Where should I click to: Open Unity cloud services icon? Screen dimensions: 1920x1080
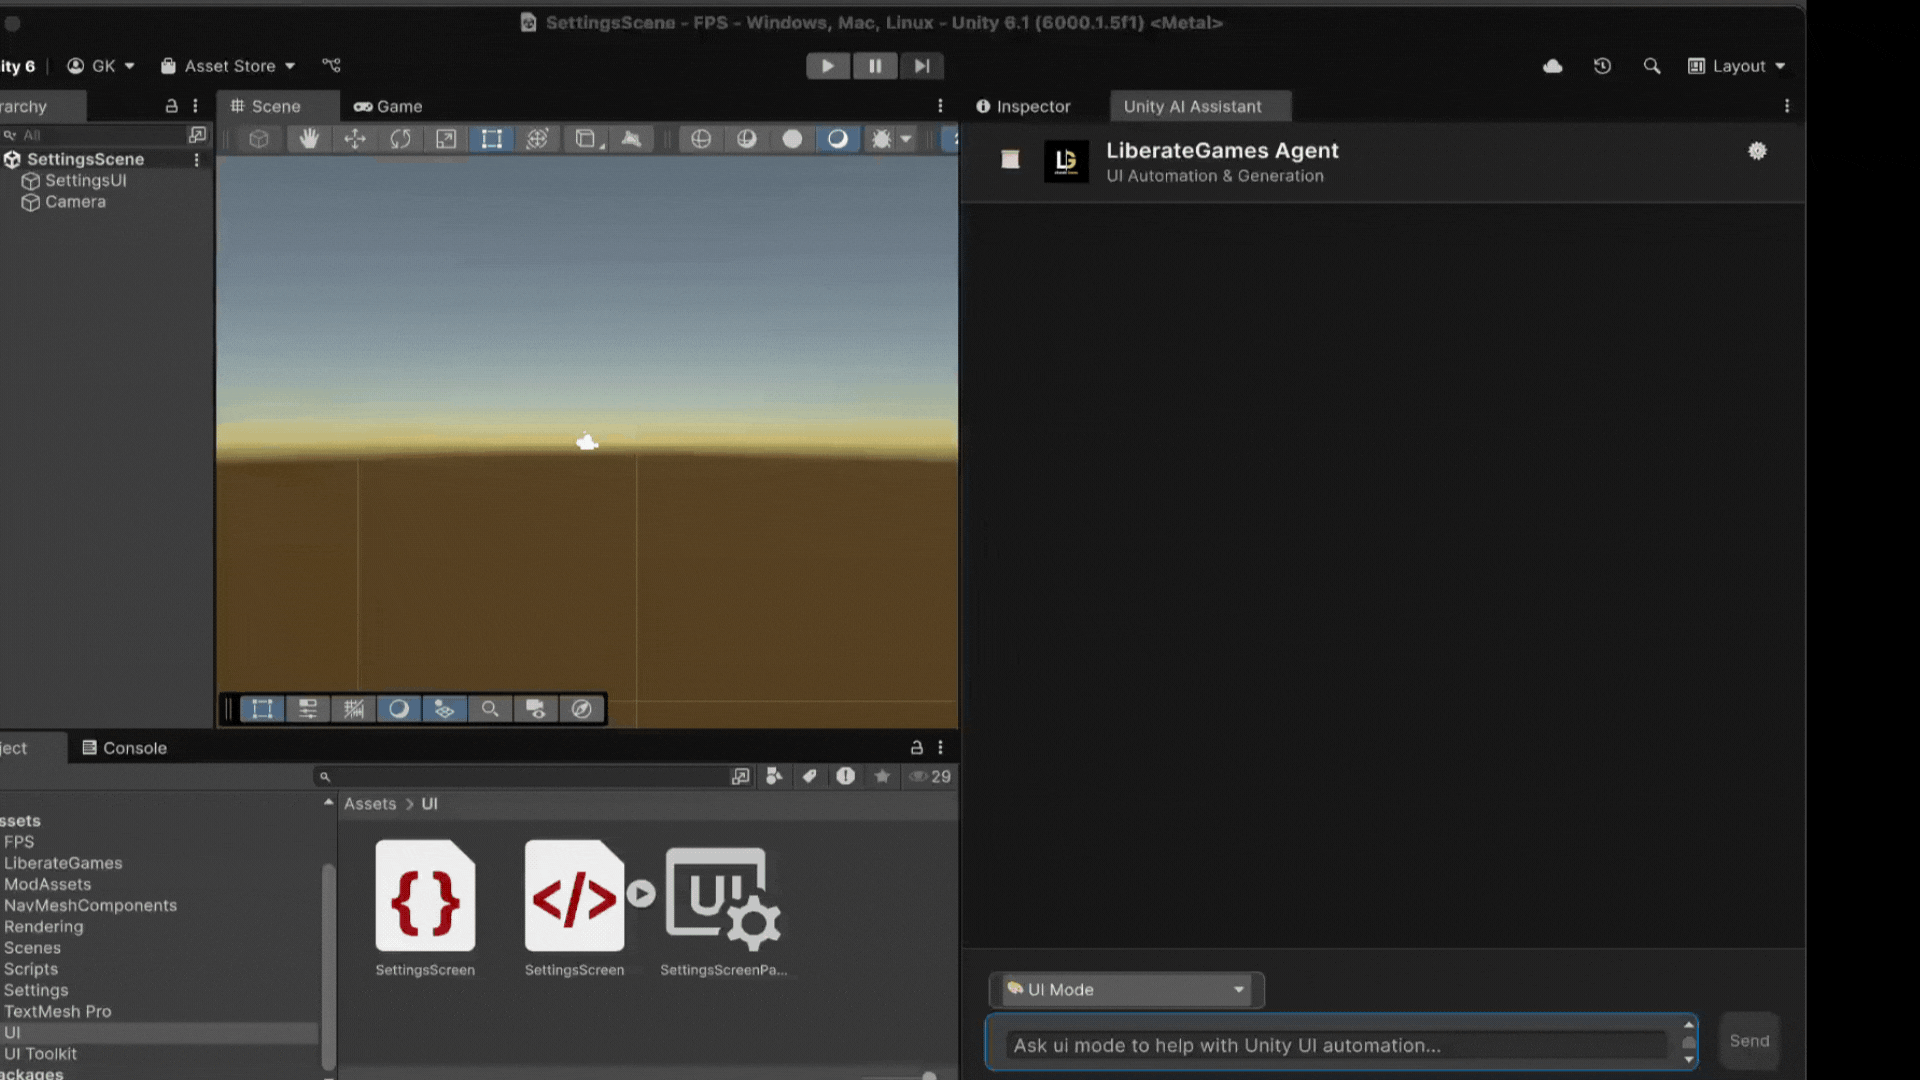coord(1552,65)
